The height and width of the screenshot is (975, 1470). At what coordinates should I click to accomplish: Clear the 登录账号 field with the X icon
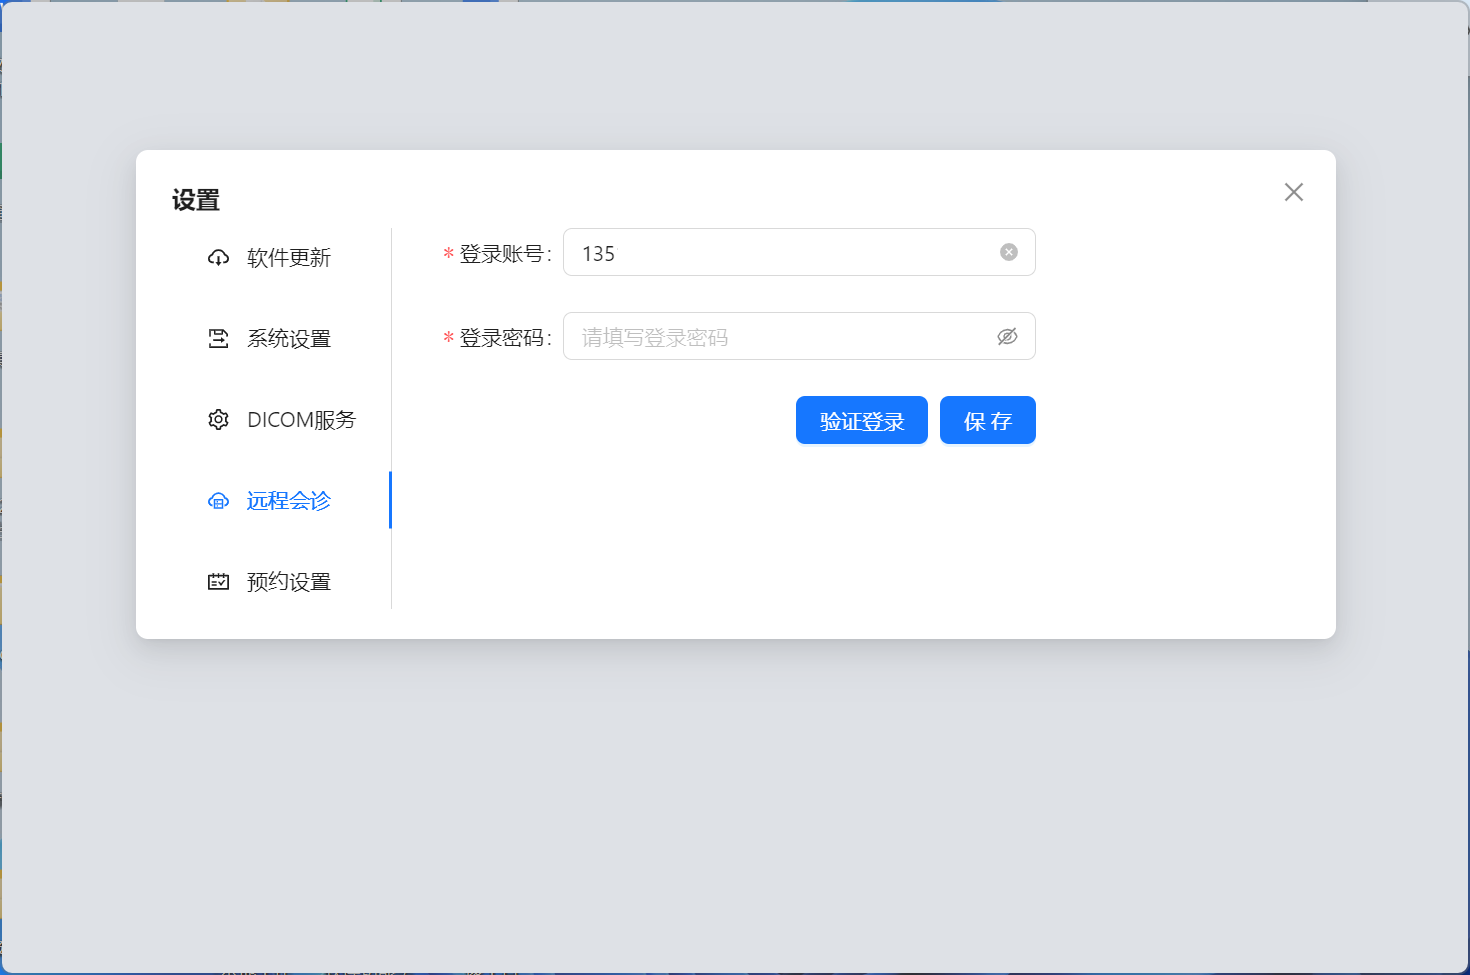(x=1009, y=252)
